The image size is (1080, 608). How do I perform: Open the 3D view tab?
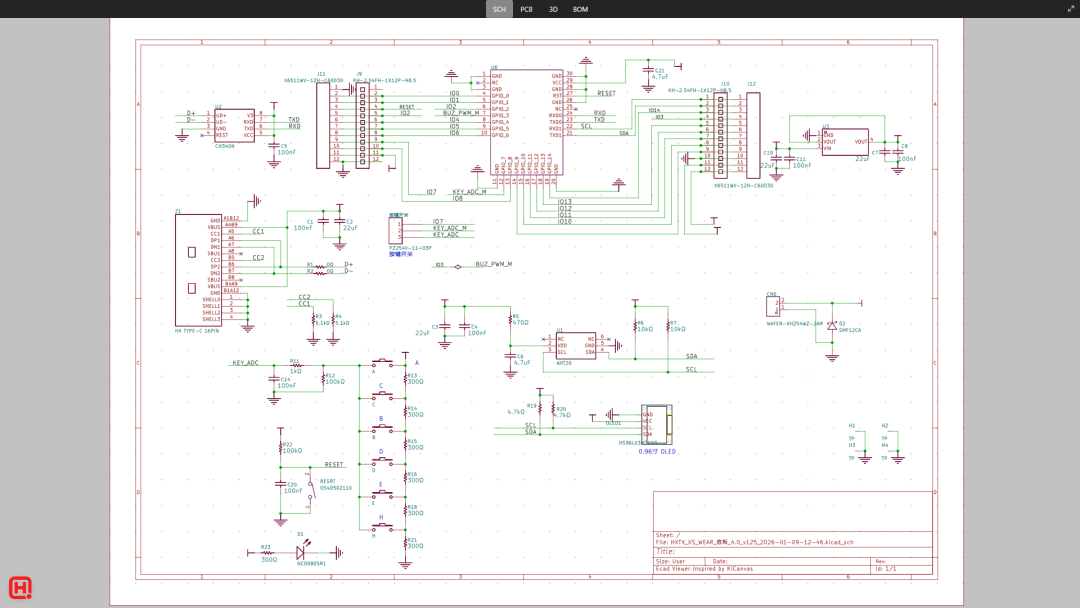tap(553, 9)
